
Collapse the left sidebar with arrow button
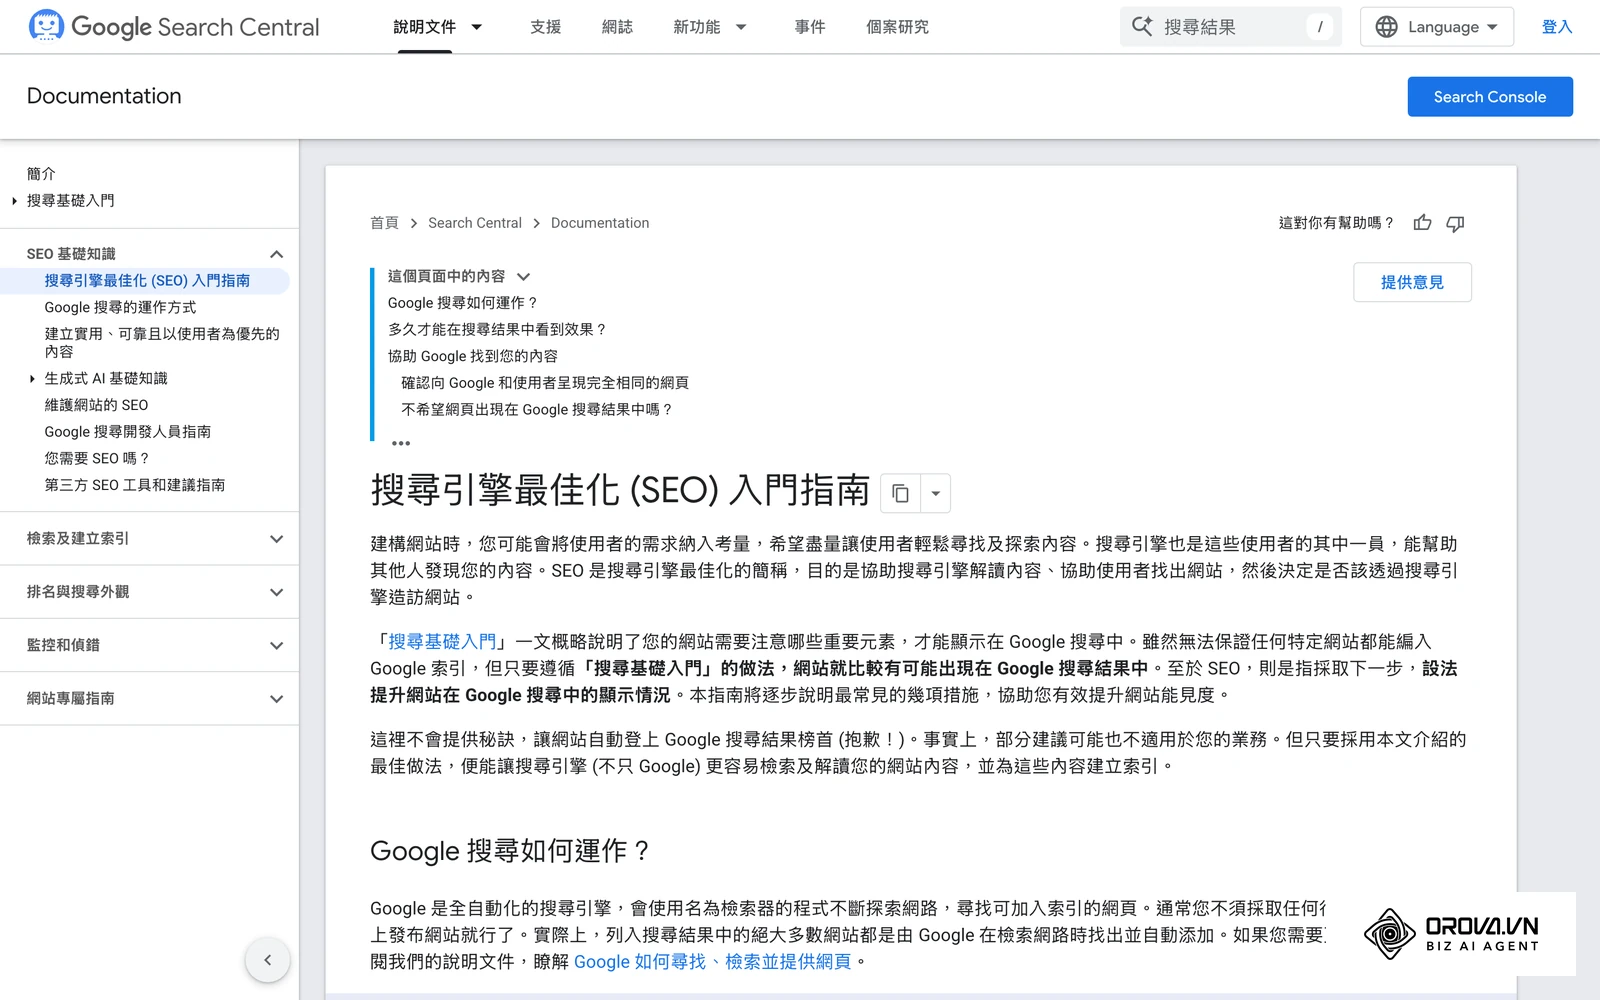[x=267, y=960]
